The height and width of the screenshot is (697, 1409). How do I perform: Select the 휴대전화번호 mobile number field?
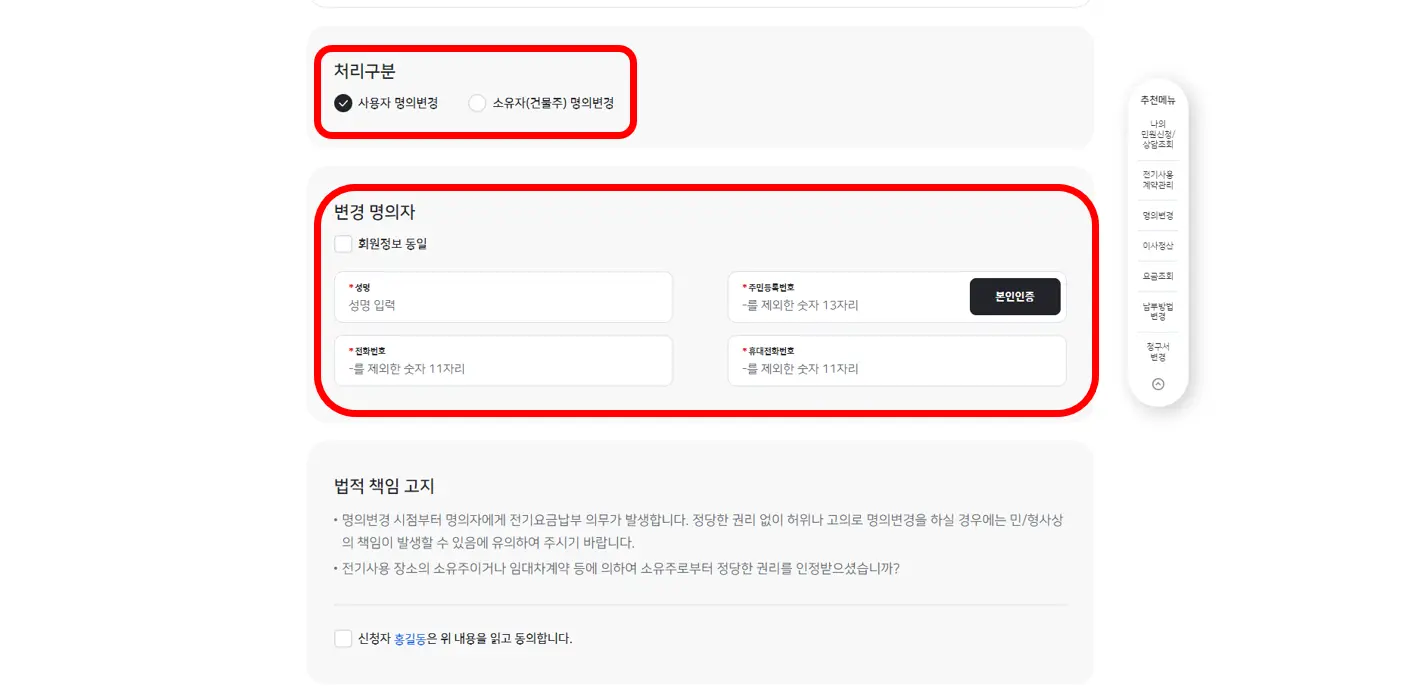(x=897, y=361)
